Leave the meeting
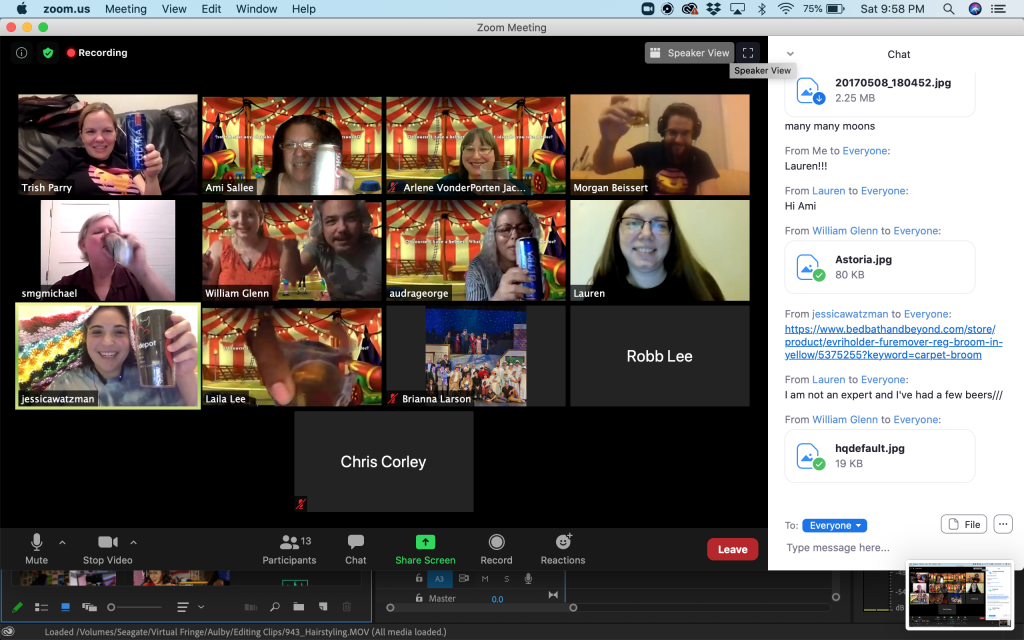 coord(732,549)
